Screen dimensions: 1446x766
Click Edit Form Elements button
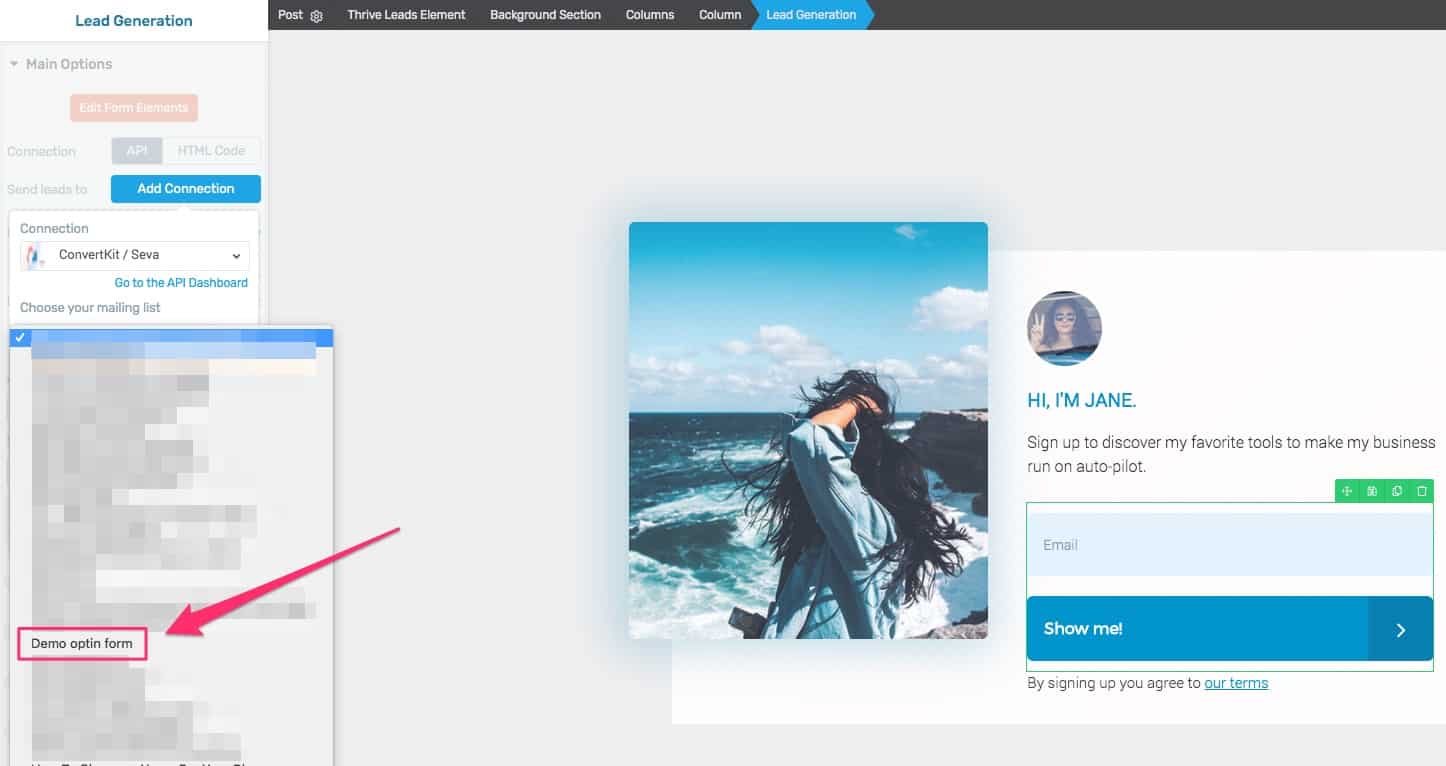pos(134,108)
